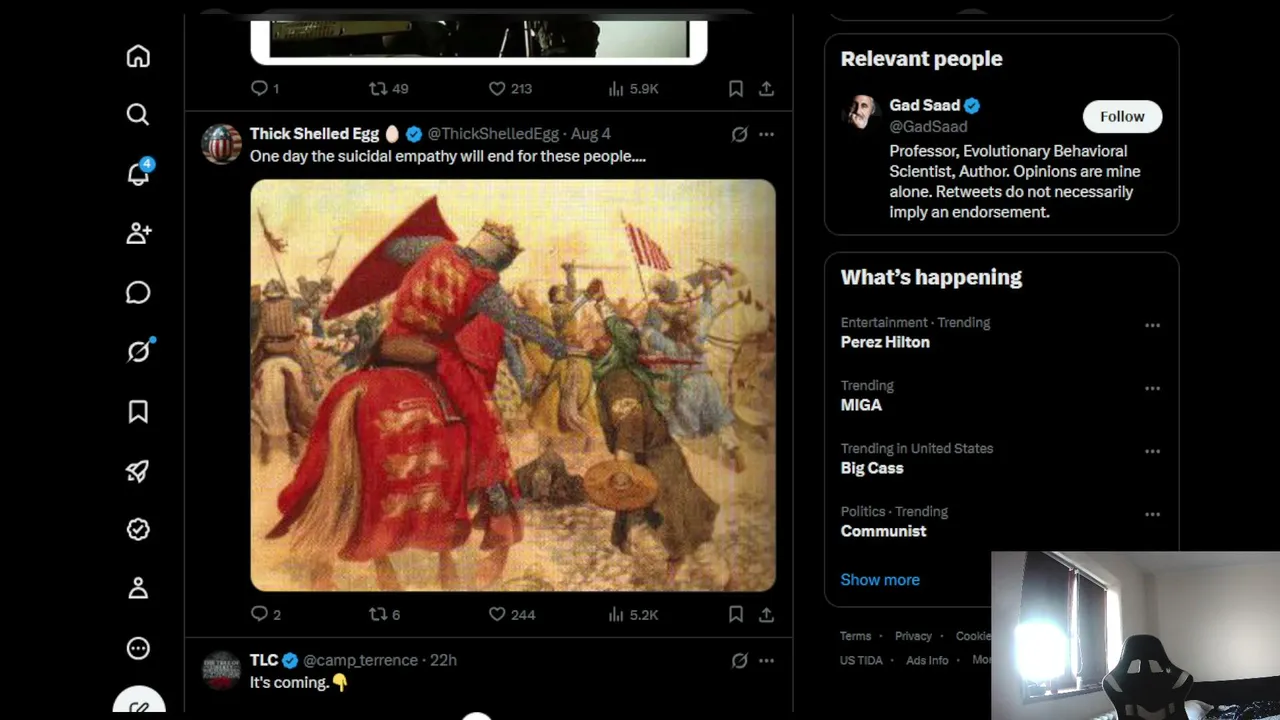Screen dimensions: 1280x720
Task: Open the Perez Hilton trending topic
Action: pyautogui.click(x=885, y=342)
